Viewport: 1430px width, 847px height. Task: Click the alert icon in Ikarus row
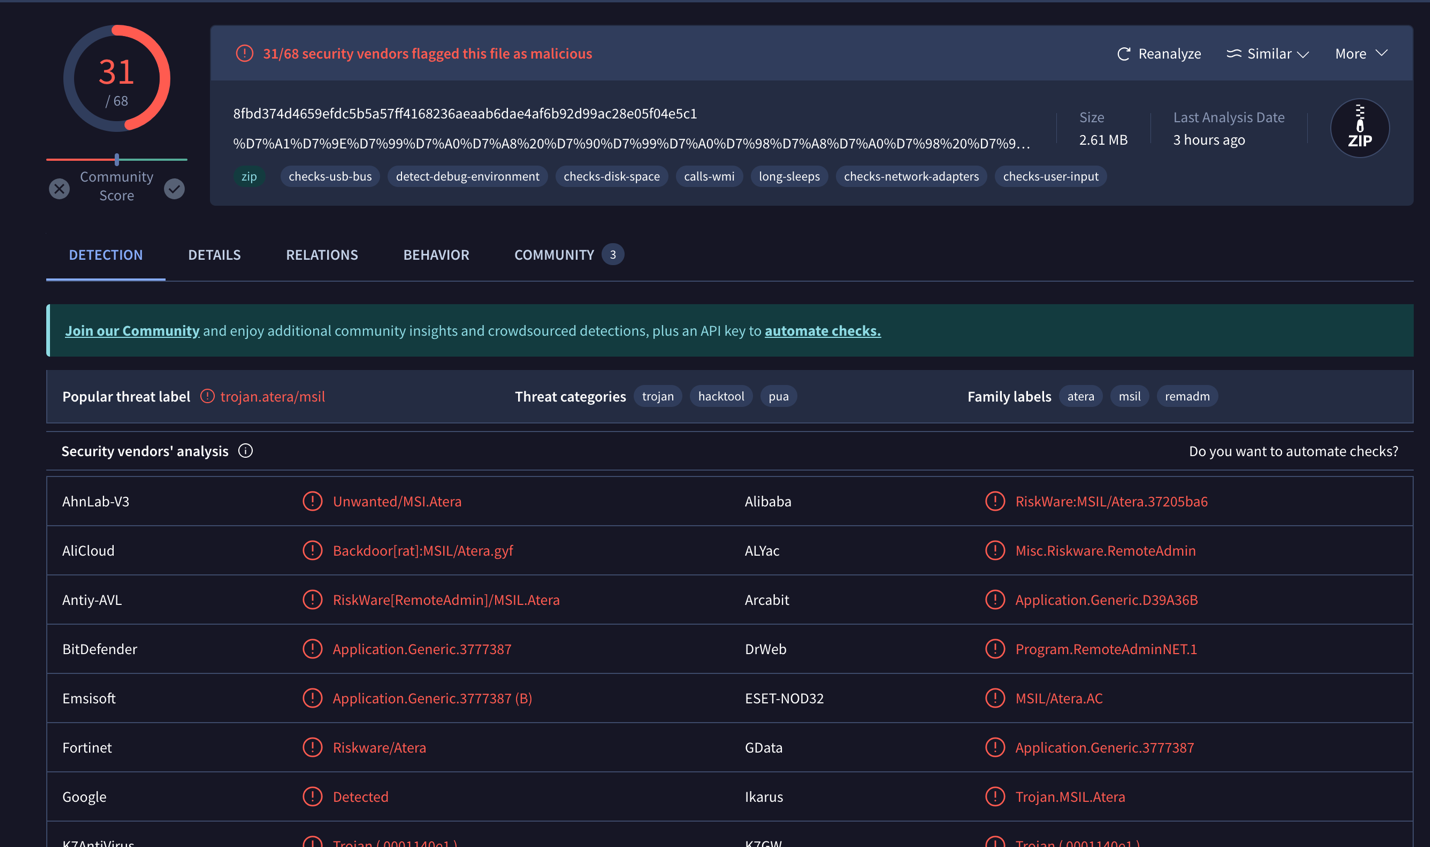[995, 797]
